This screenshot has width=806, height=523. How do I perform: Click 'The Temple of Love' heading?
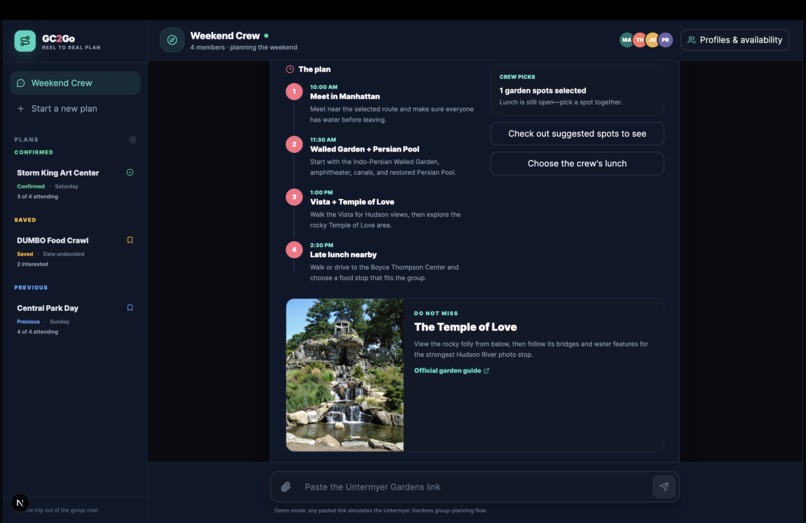pos(465,327)
